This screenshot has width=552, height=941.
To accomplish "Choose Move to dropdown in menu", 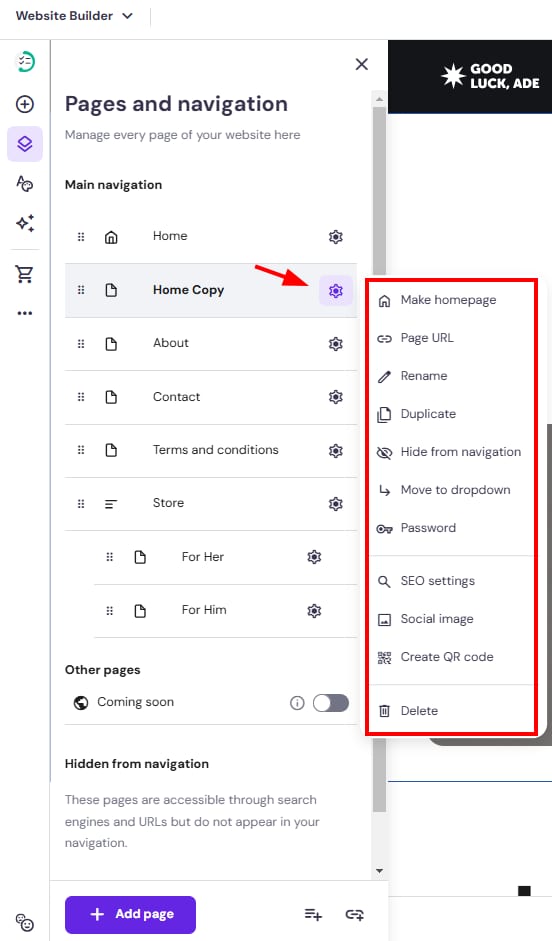I will [449, 490].
